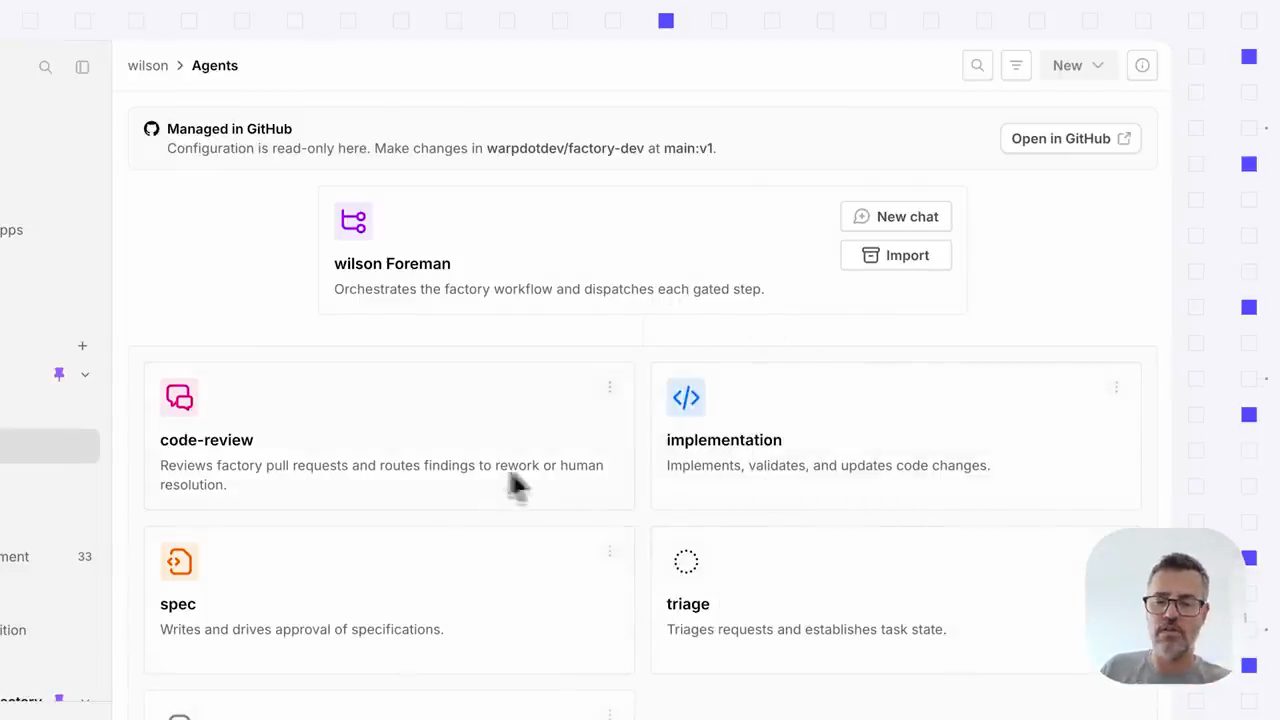Viewport: 1280px width, 720px height.
Task: Click the triage dotted circle icon
Action: [686, 561]
